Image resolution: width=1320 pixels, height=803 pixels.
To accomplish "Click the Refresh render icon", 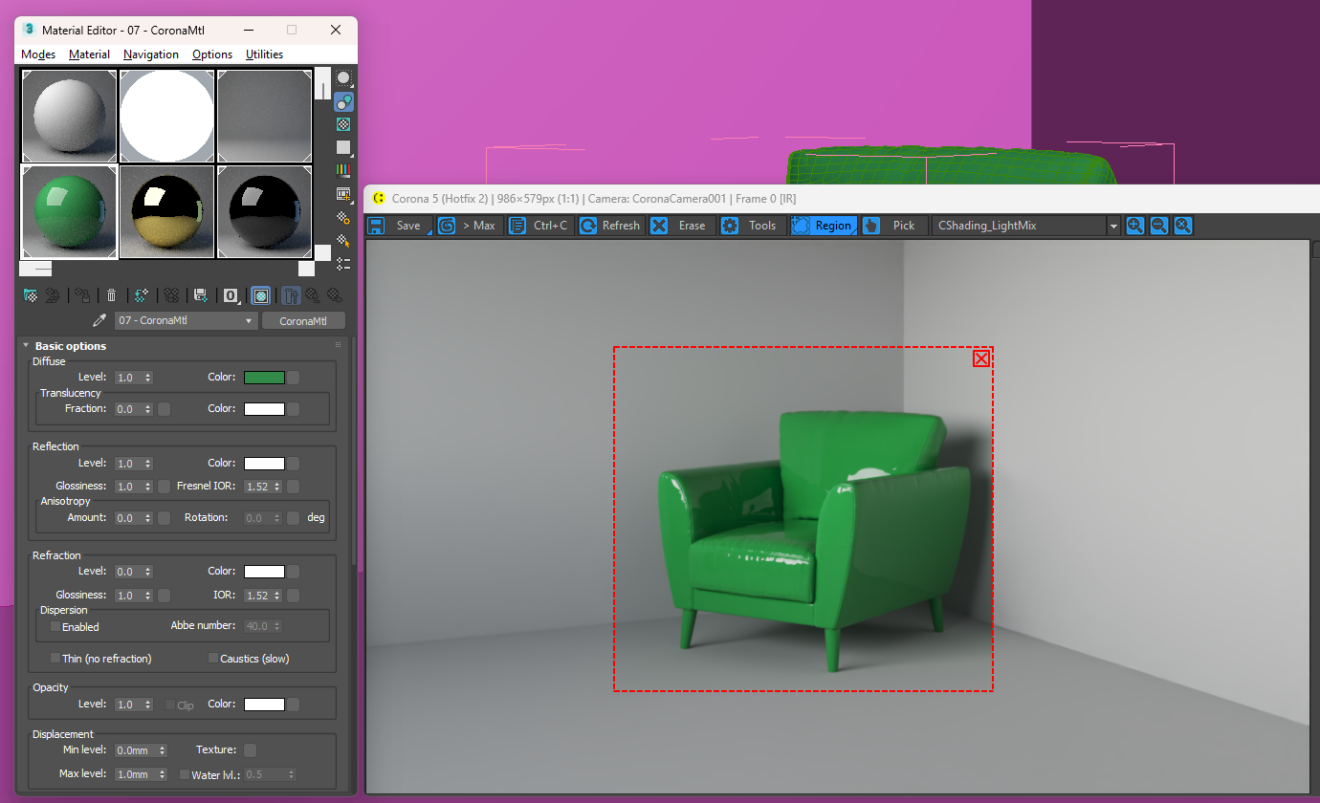I will click(x=588, y=226).
